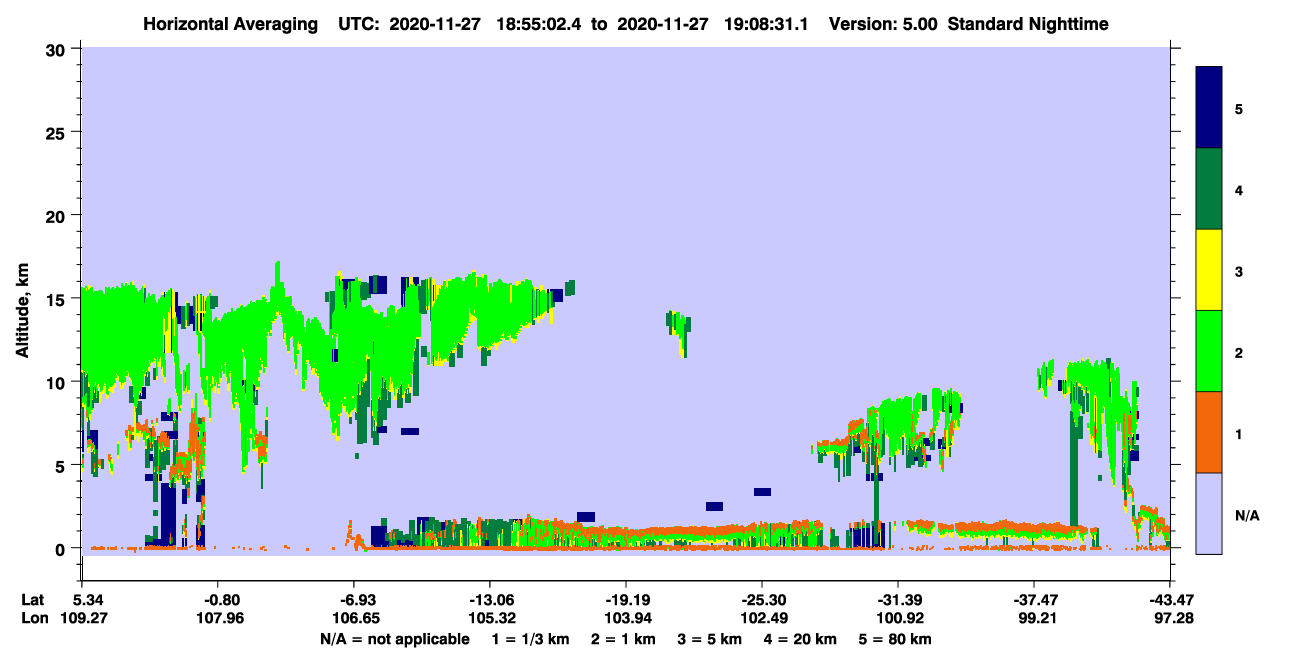Screen dimensions: 1300x667
Task: Select the dark green colorbar segment labeled 4
Action: click(x=1209, y=189)
